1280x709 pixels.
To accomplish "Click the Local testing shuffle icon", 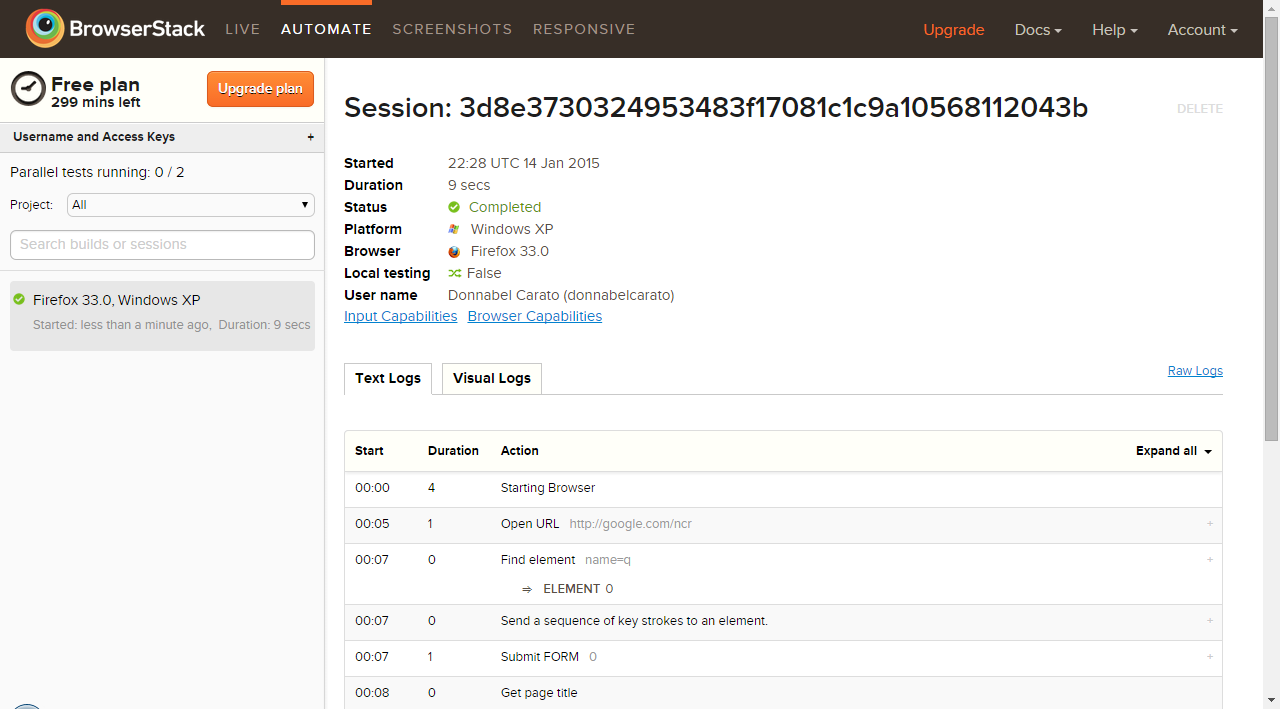I will tap(454, 273).
